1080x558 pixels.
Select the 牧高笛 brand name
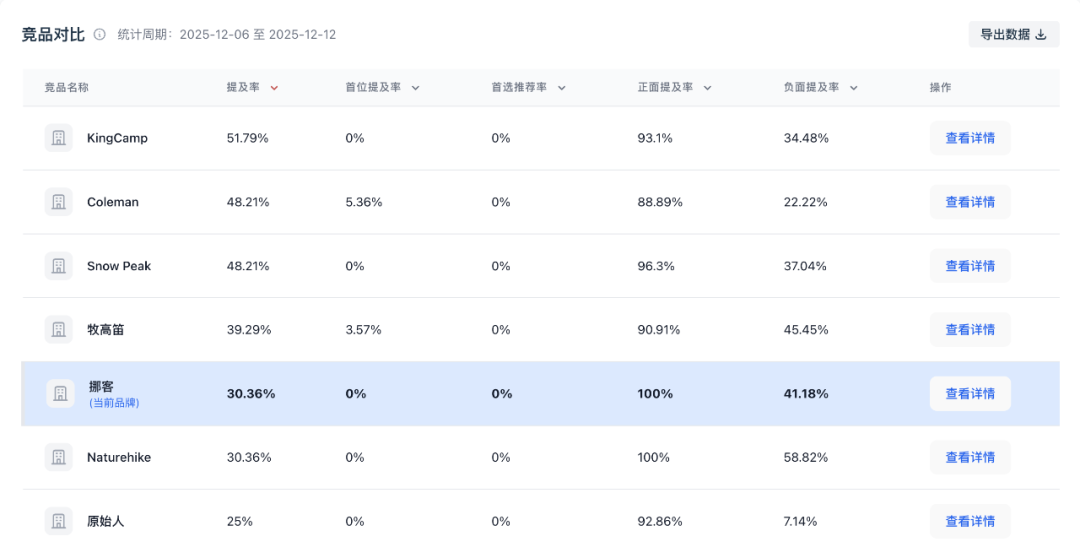coord(105,329)
